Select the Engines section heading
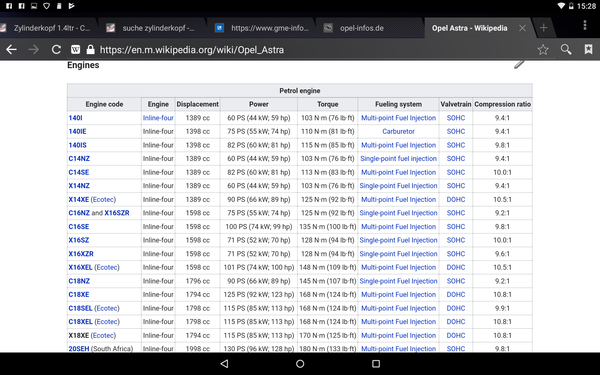The image size is (600, 375). 83,65
